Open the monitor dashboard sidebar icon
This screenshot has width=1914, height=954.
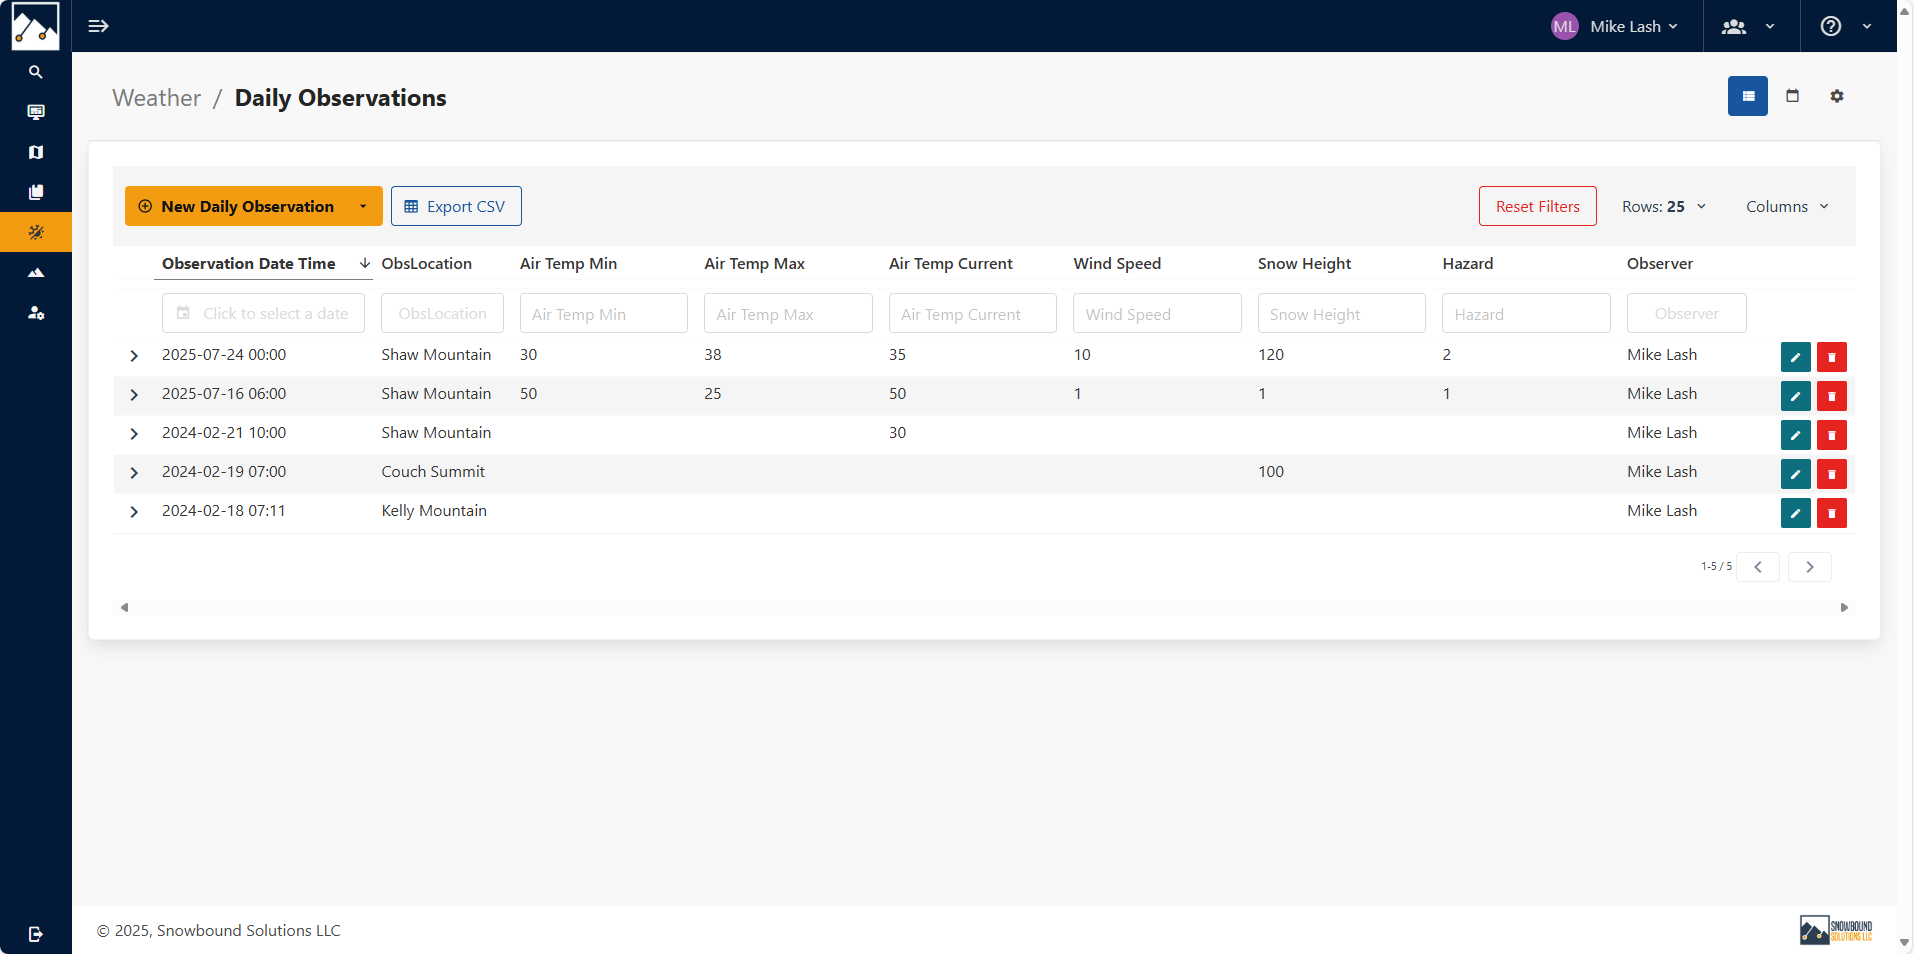pos(36,112)
